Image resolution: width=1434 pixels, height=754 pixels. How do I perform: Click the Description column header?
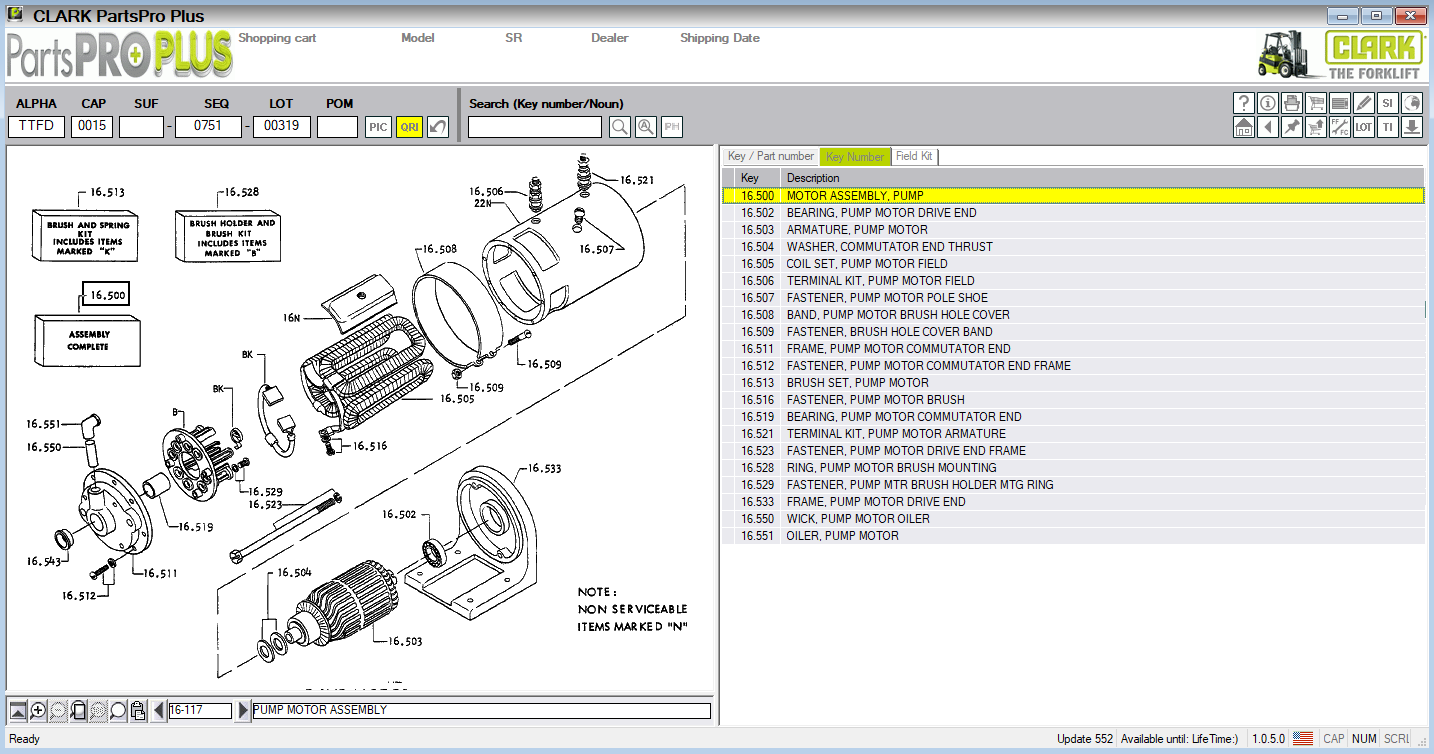[1102, 178]
